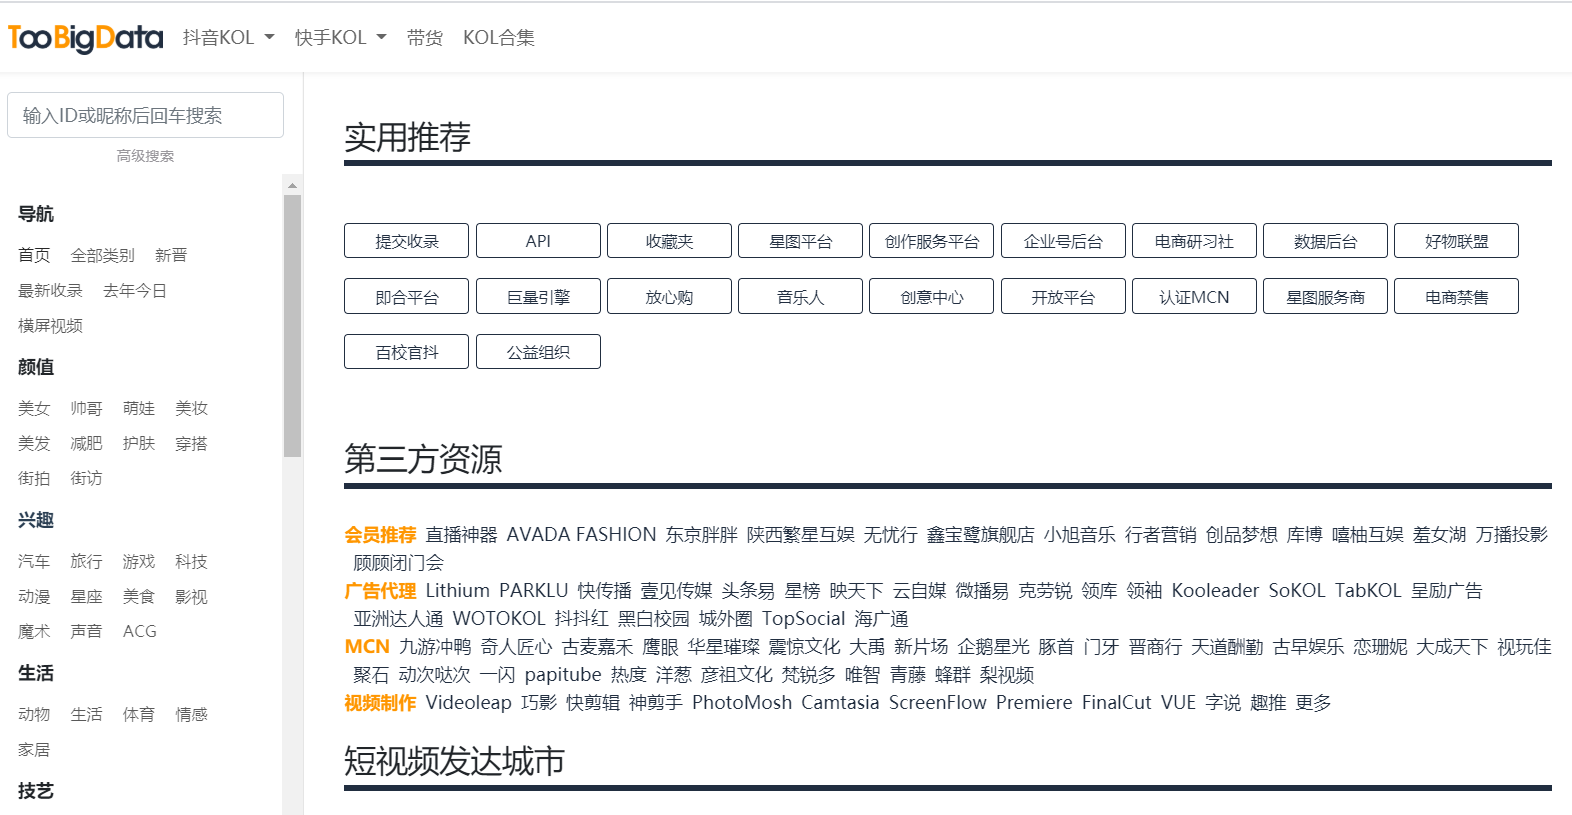Open the 星图服务商 button
The width and height of the screenshot is (1572, 815).
click(1325, 297)
